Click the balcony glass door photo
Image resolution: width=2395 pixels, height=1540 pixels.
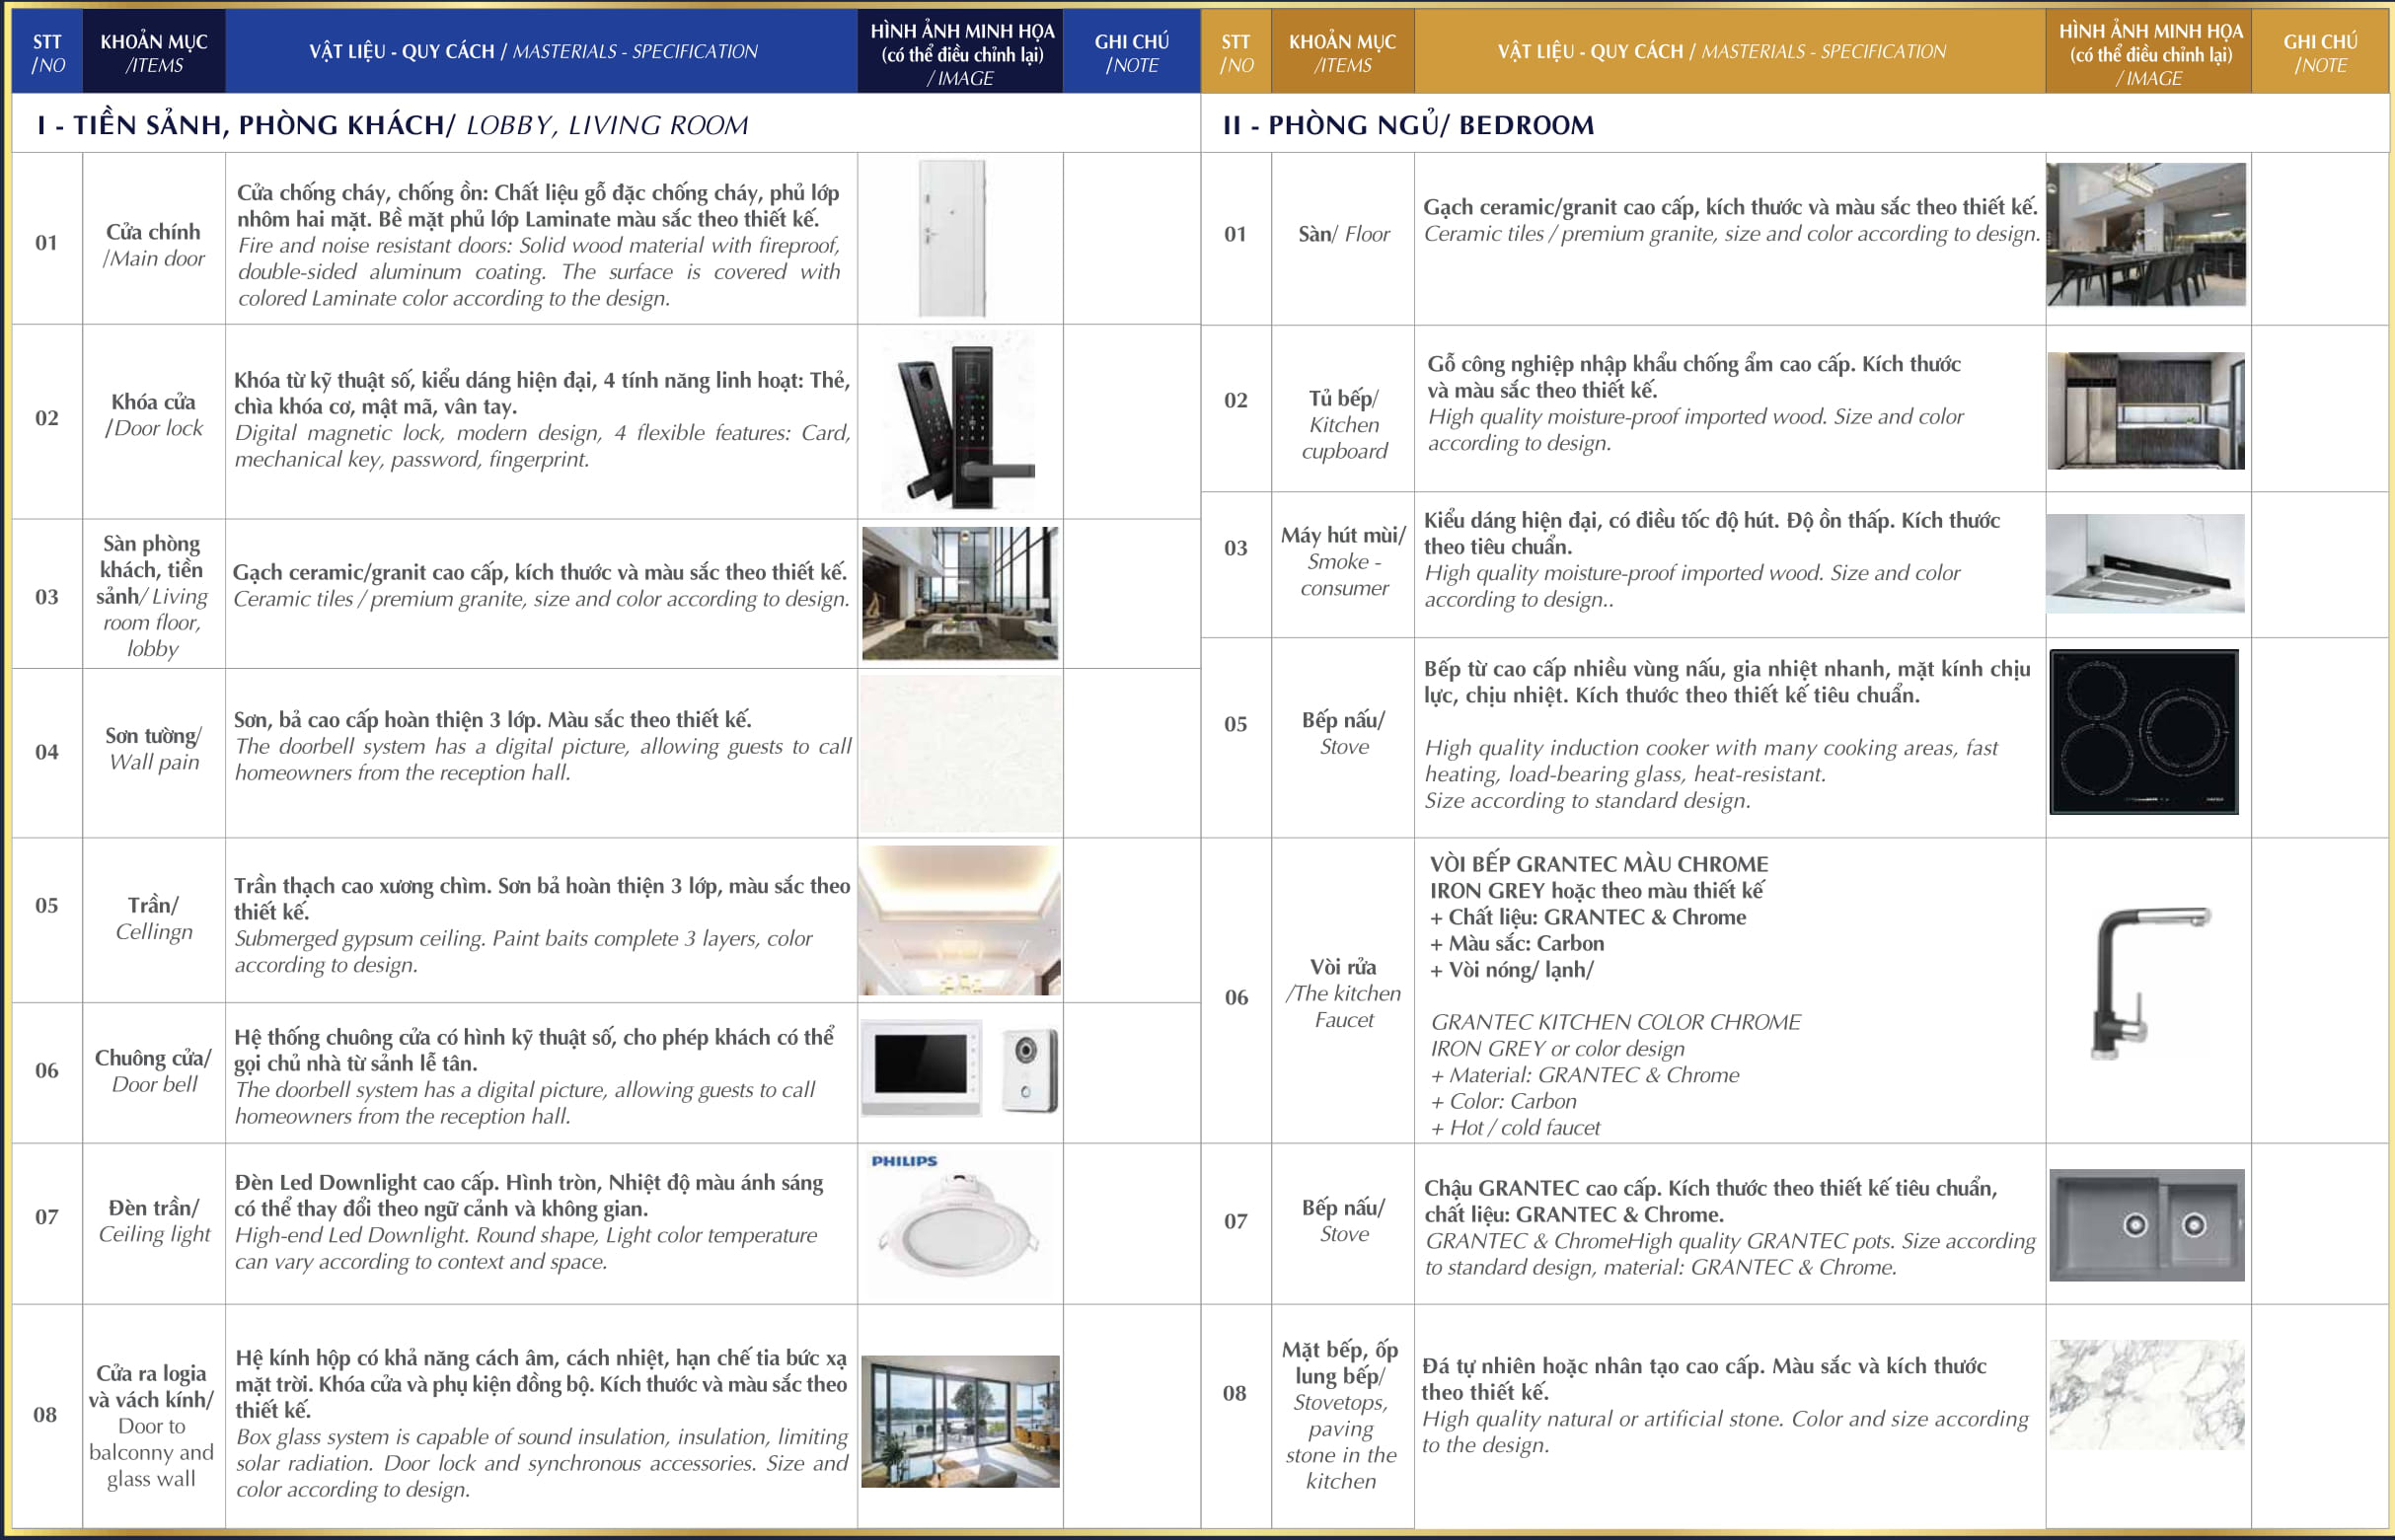coord(960,1421)
